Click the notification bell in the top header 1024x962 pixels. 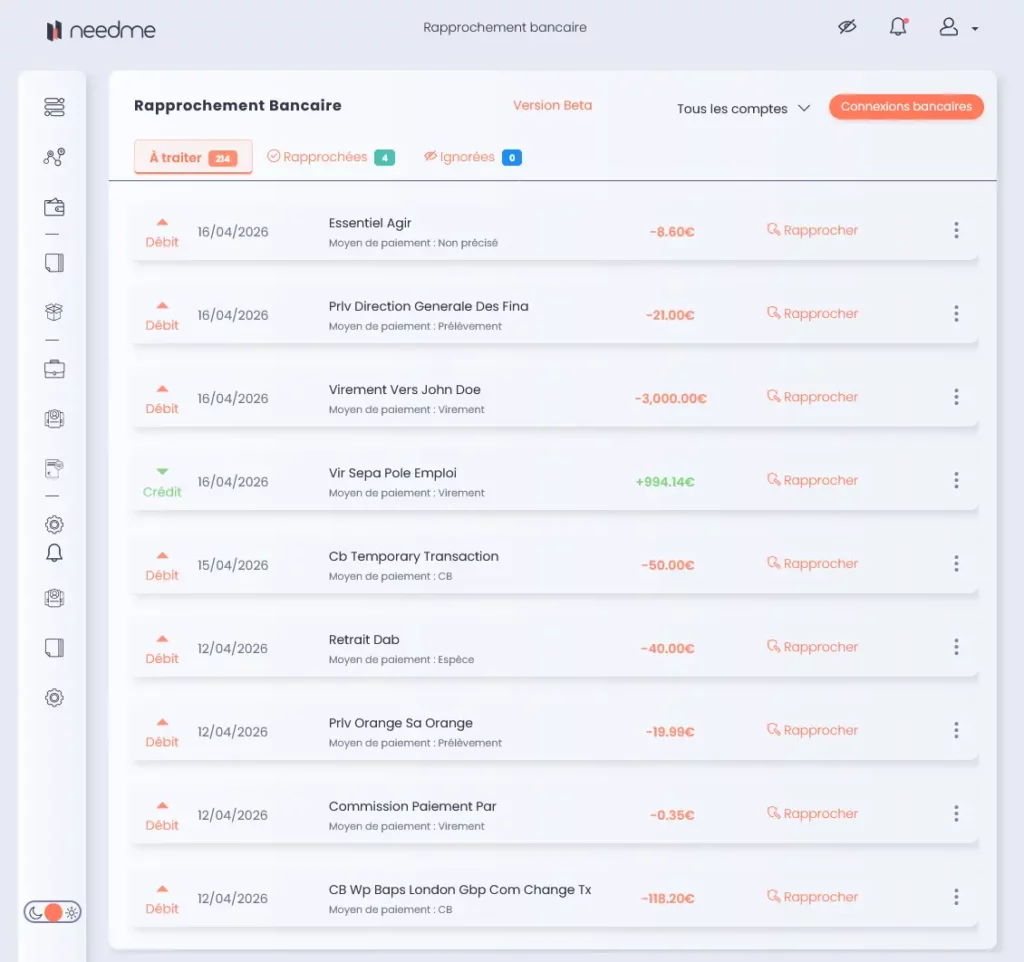pyautogui.click(x=898, y=28)
